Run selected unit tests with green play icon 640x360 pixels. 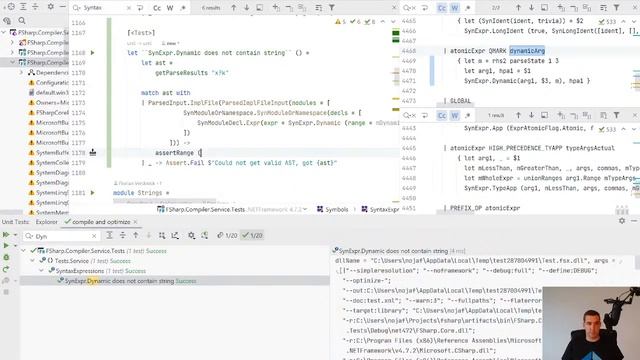tap(6, 245)
